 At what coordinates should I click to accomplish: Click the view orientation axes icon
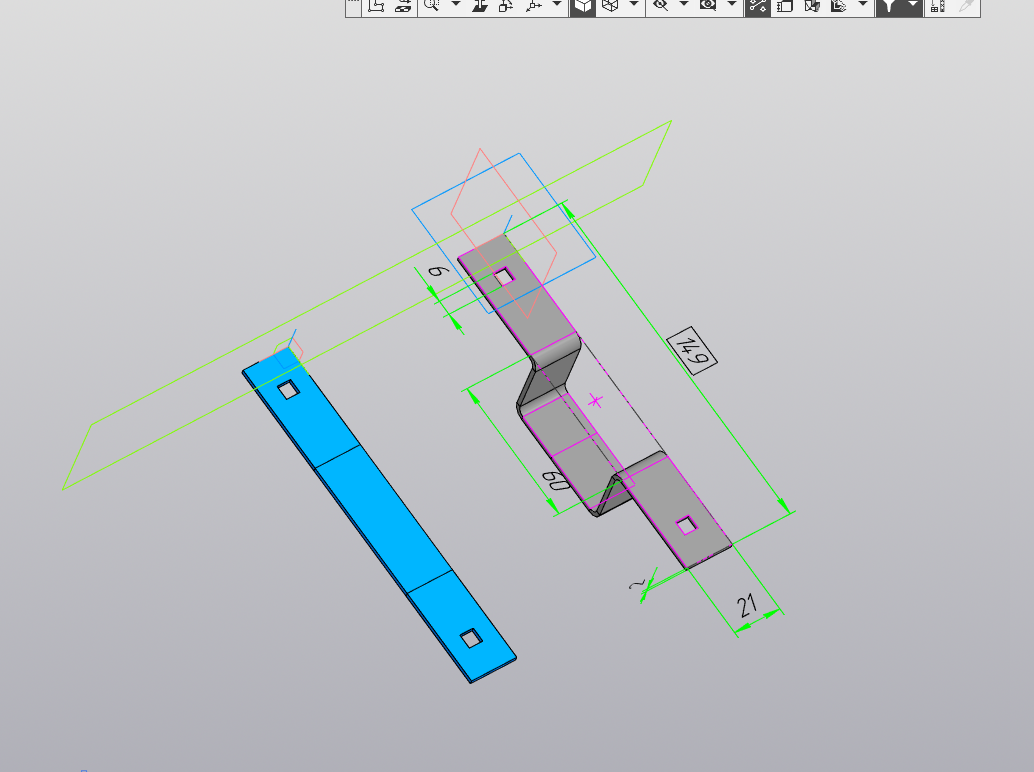coord(532,6)
